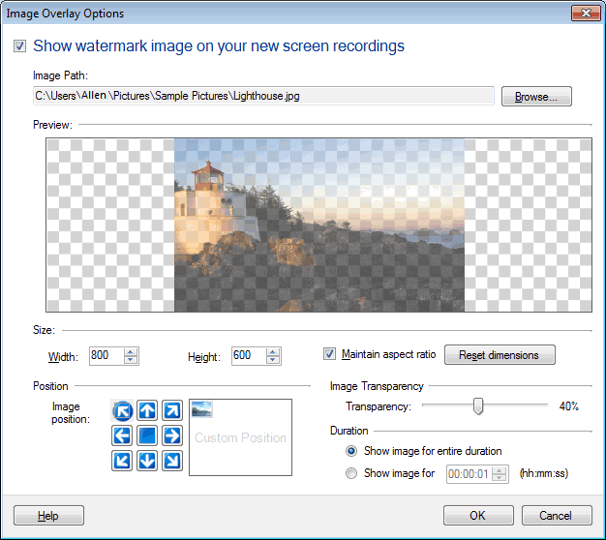Screen dimensions: 606x540
Task: Select bottom-right image position arrow
Action: point(172,460)
